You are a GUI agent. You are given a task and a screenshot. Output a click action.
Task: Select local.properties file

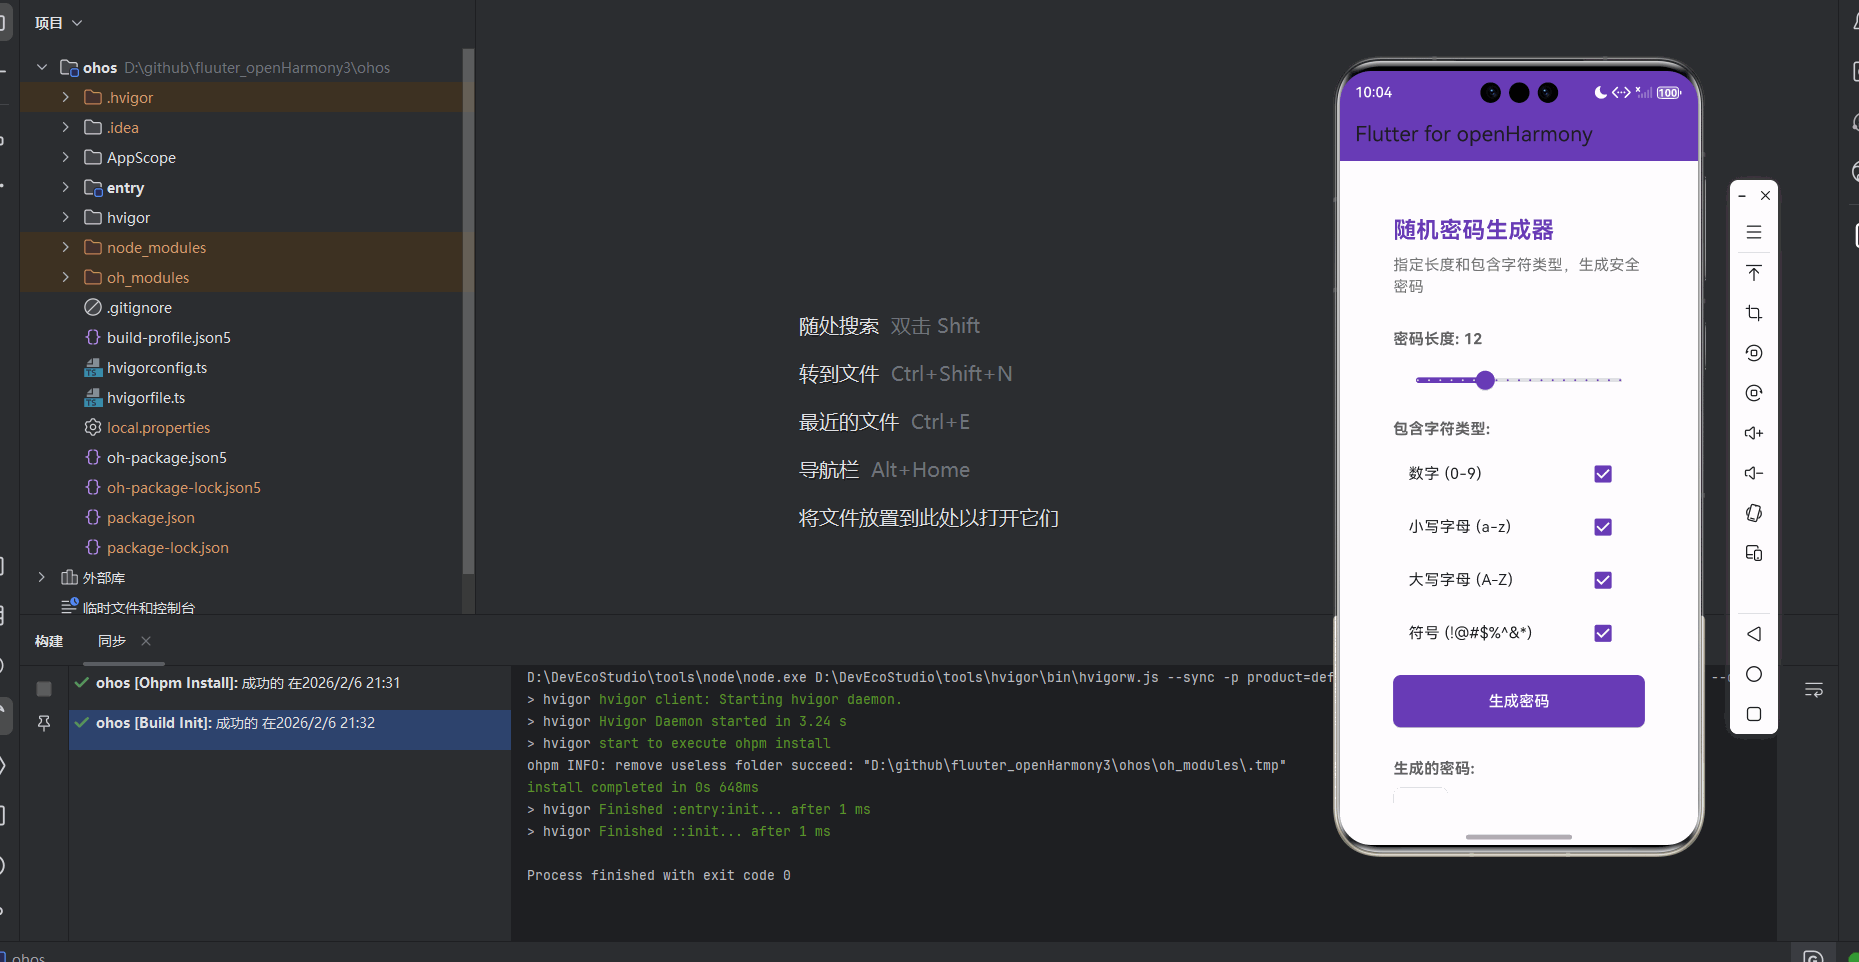tap(158, 428)
